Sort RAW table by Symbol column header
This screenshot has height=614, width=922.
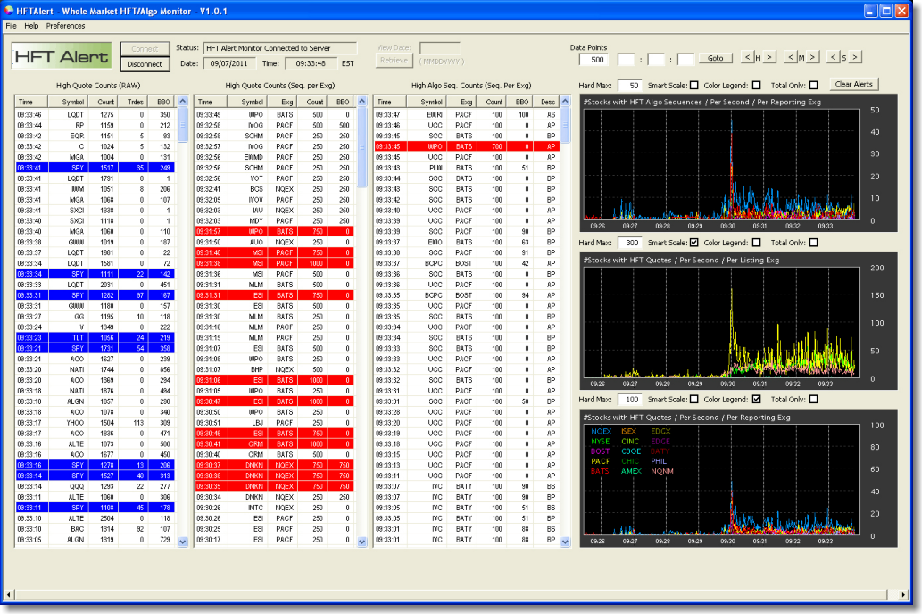pos(68,102)
